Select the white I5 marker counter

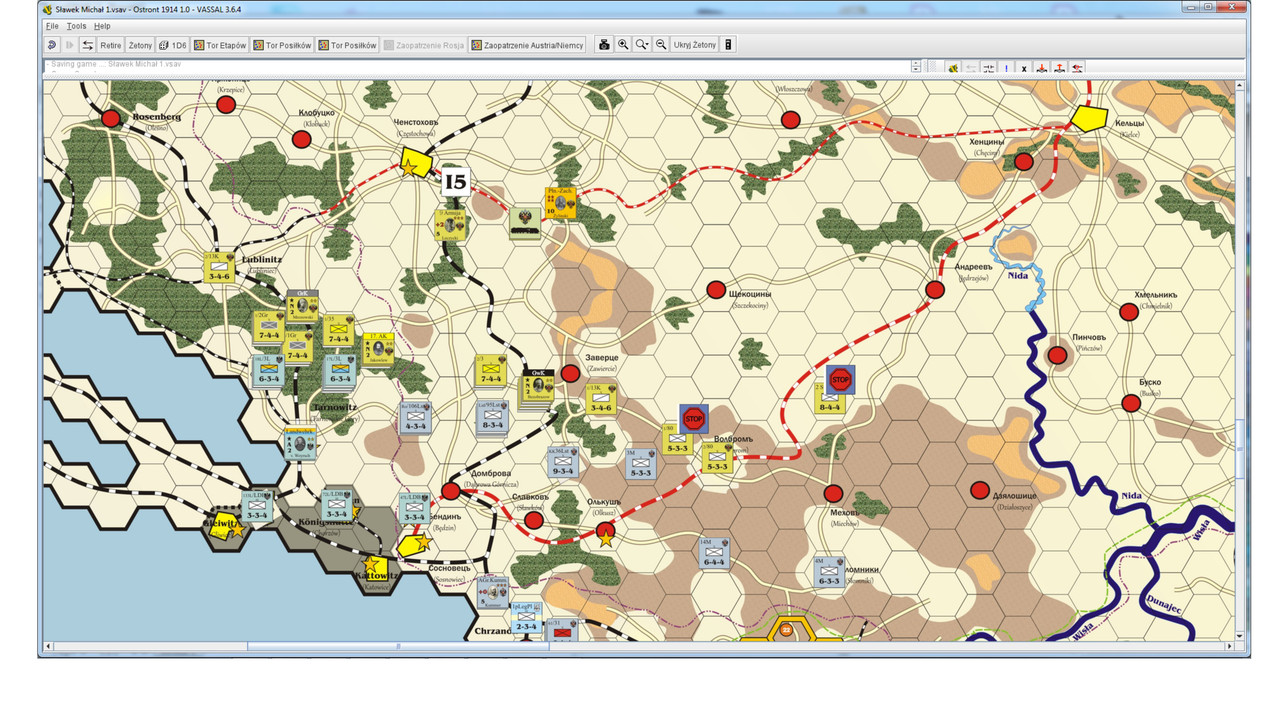click(x=456, y=182)
